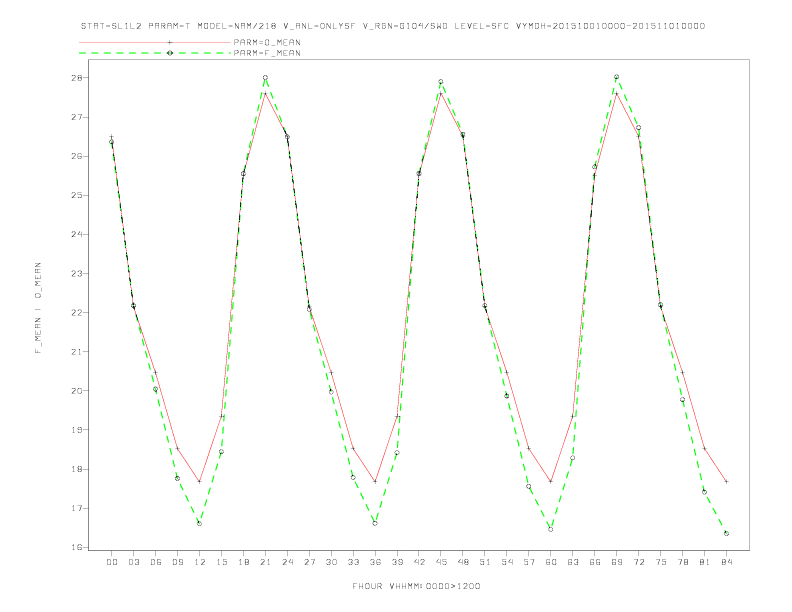Click the x-axis tick label 84
The width and height of the screenshot is (792, 612).
726,562
